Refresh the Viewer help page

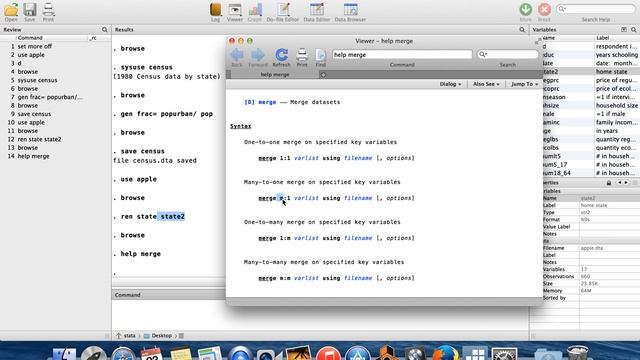281,58
